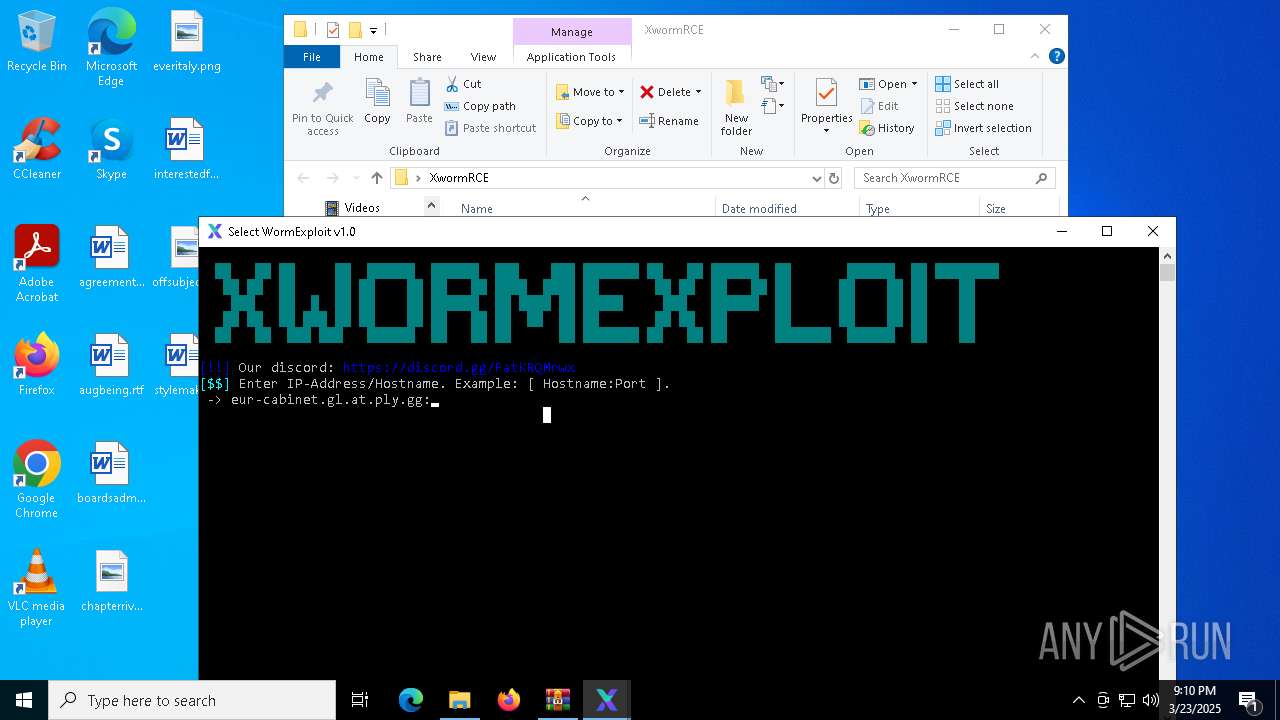The image size is (1280, 720).
Task: Open Recycle Bin on the desktop
Action: 37,41
